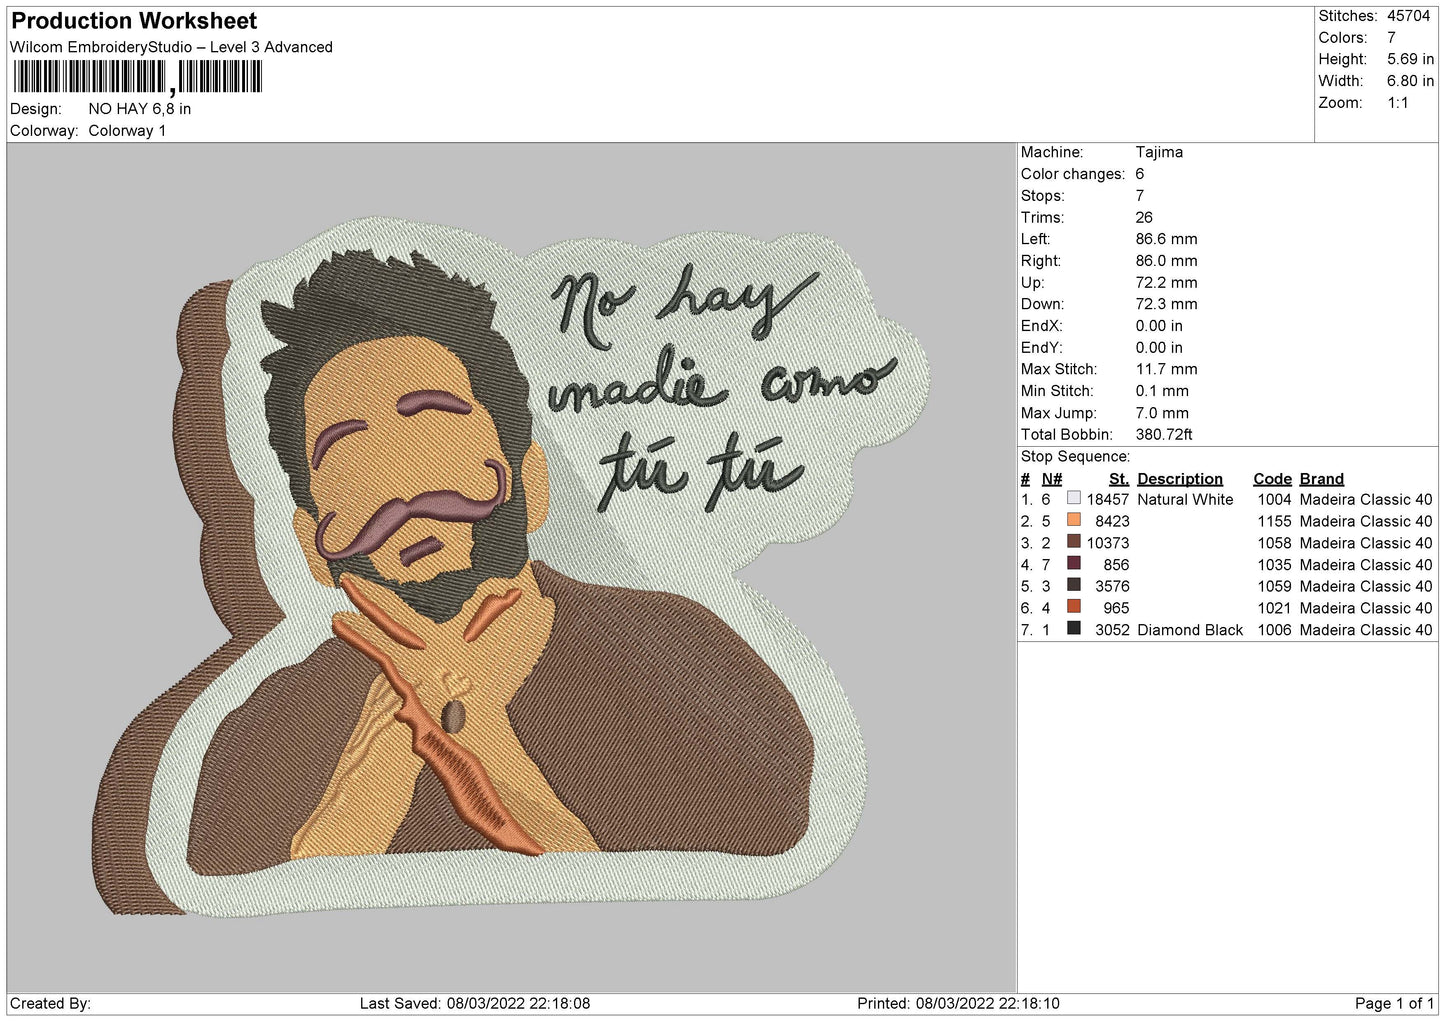Select the orange 1155 thread swatch
This screenshot has width=1445, height=1021.
point(1073,520)
